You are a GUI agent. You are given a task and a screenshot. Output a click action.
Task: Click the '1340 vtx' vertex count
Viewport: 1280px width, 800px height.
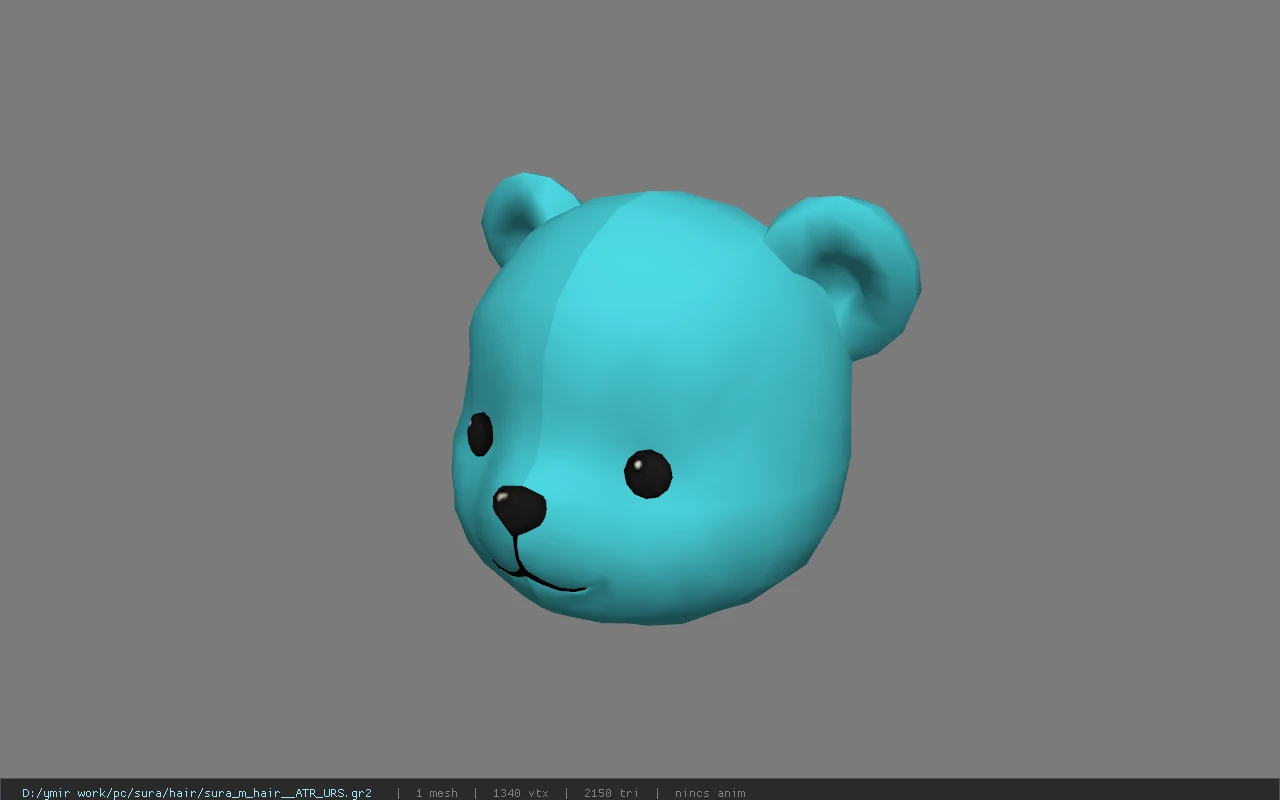tap(520, 793)
